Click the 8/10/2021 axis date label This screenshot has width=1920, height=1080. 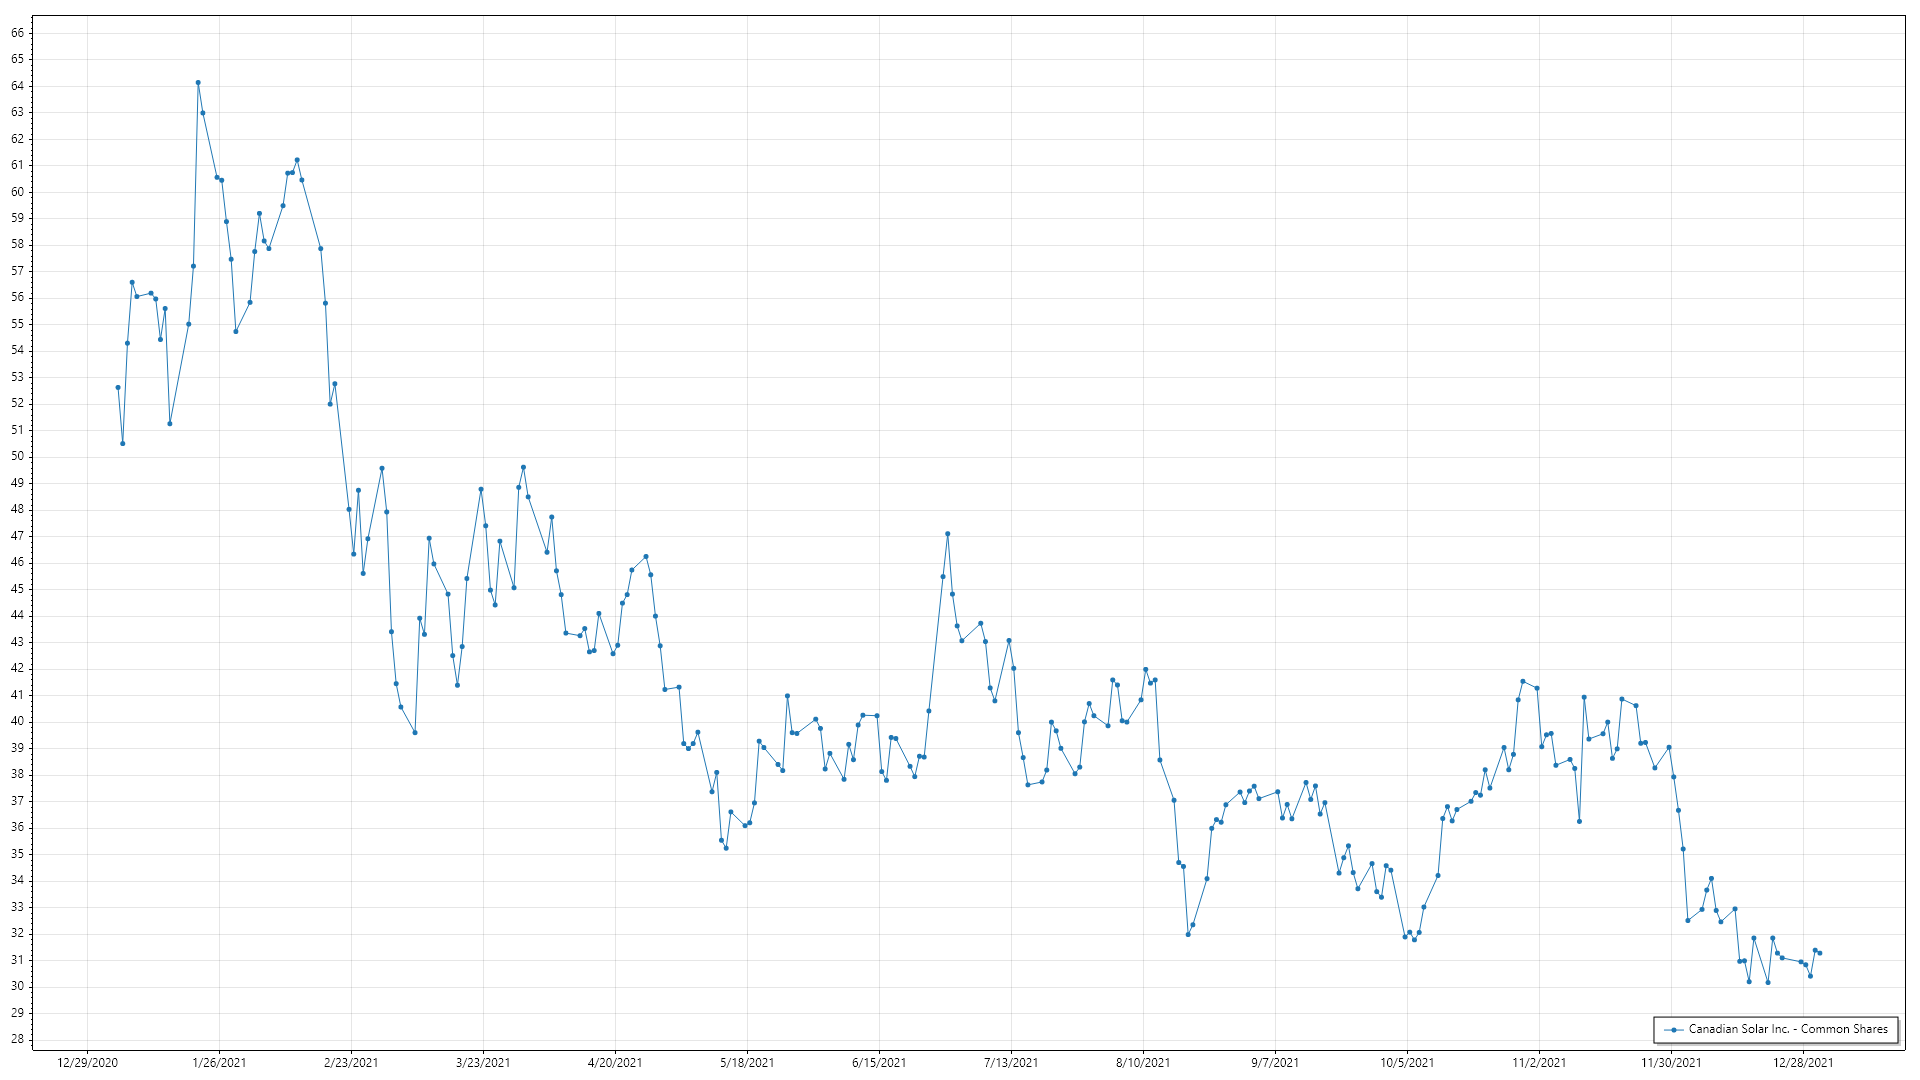(x=1143, y=1063)
